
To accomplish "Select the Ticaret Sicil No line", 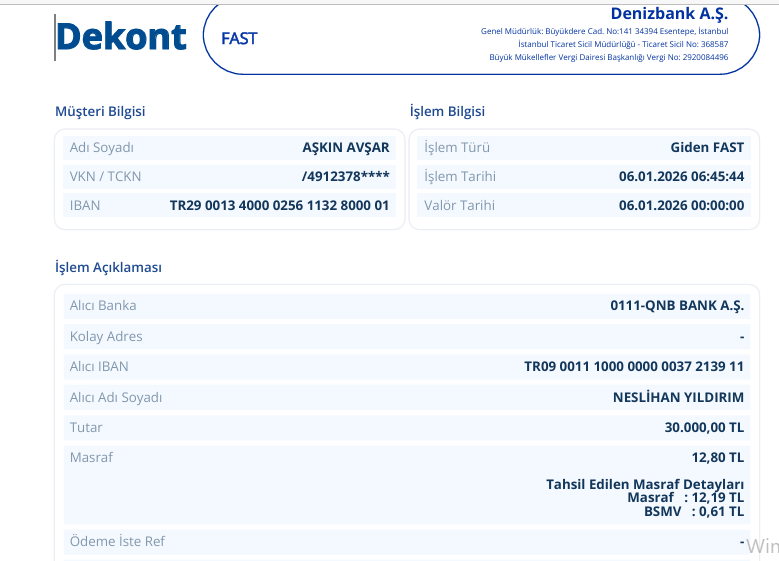I will pos(623,44).
